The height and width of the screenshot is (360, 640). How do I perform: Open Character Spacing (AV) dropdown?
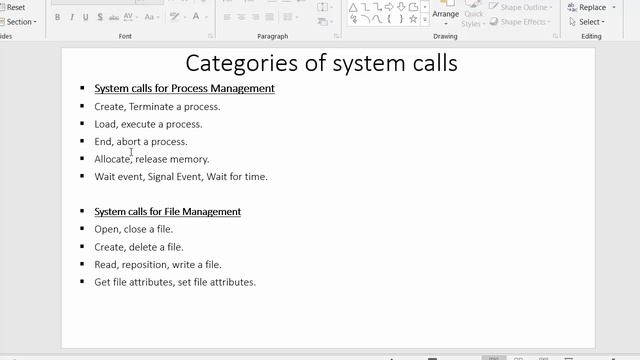(131, 17)
